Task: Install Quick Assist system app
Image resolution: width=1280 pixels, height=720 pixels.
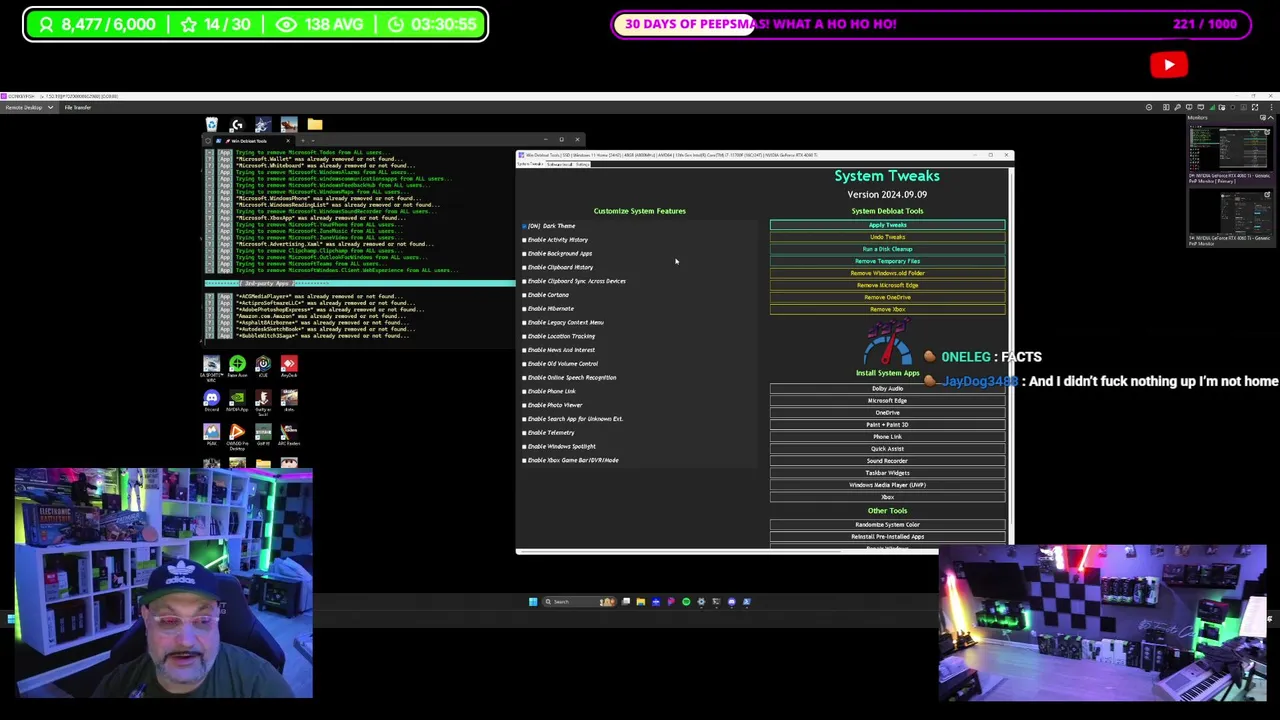Action: tap(887, 448)
